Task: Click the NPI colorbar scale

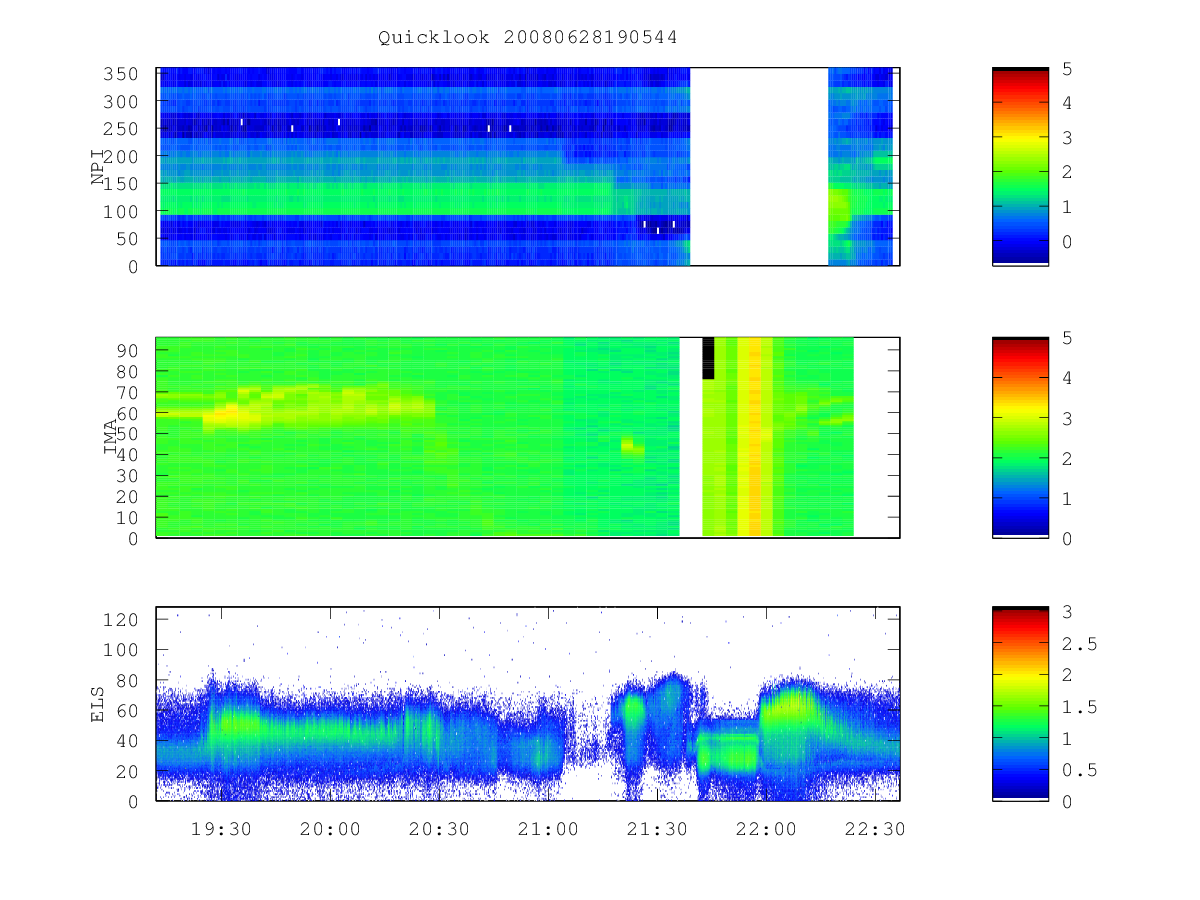Action: tap(1020, 167)
